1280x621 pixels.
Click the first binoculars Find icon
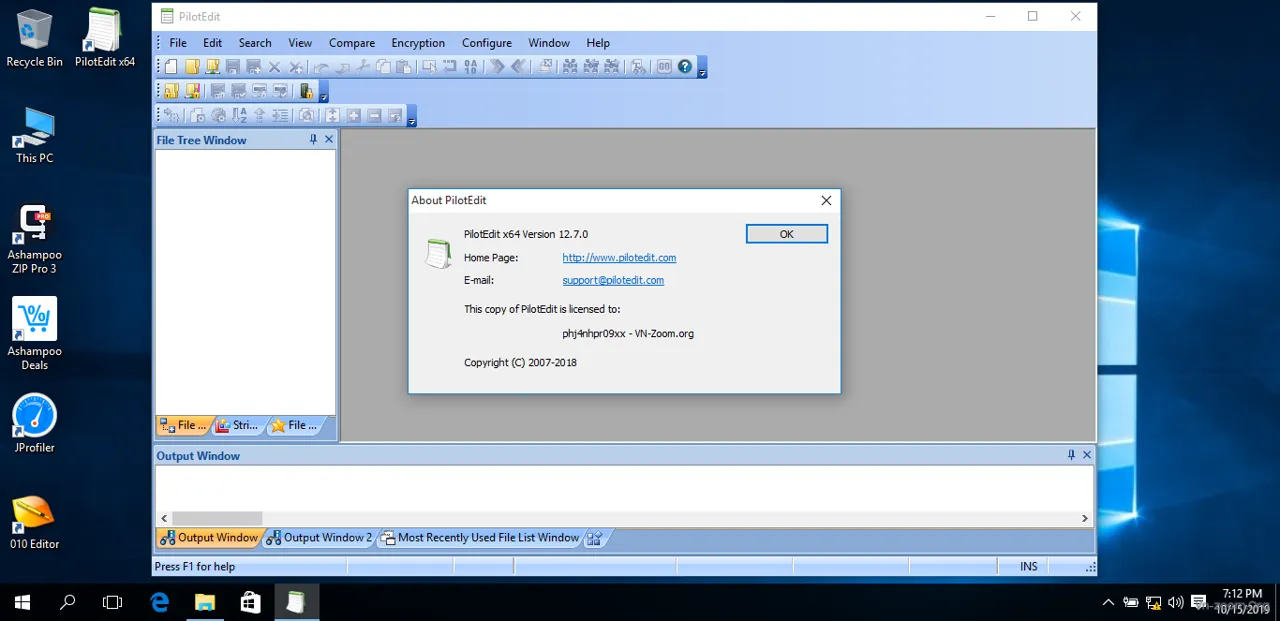570,67
